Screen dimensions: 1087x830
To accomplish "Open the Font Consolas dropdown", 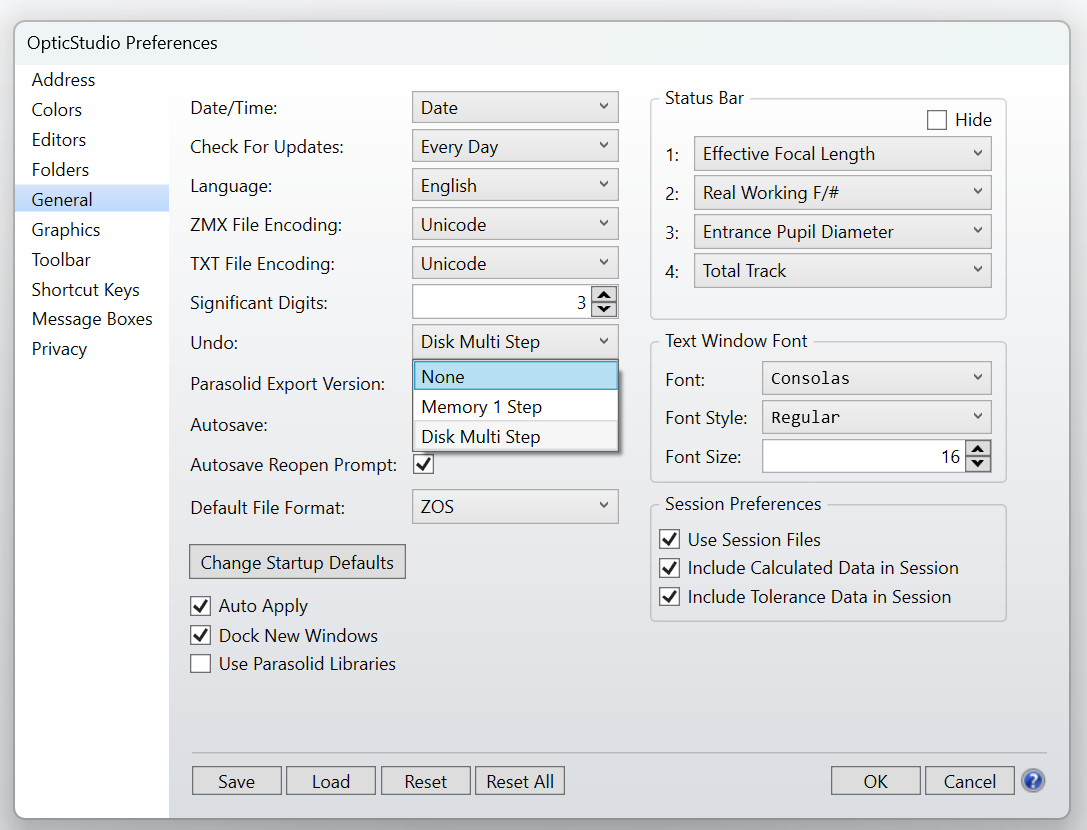I will click(x=876, y=378).
